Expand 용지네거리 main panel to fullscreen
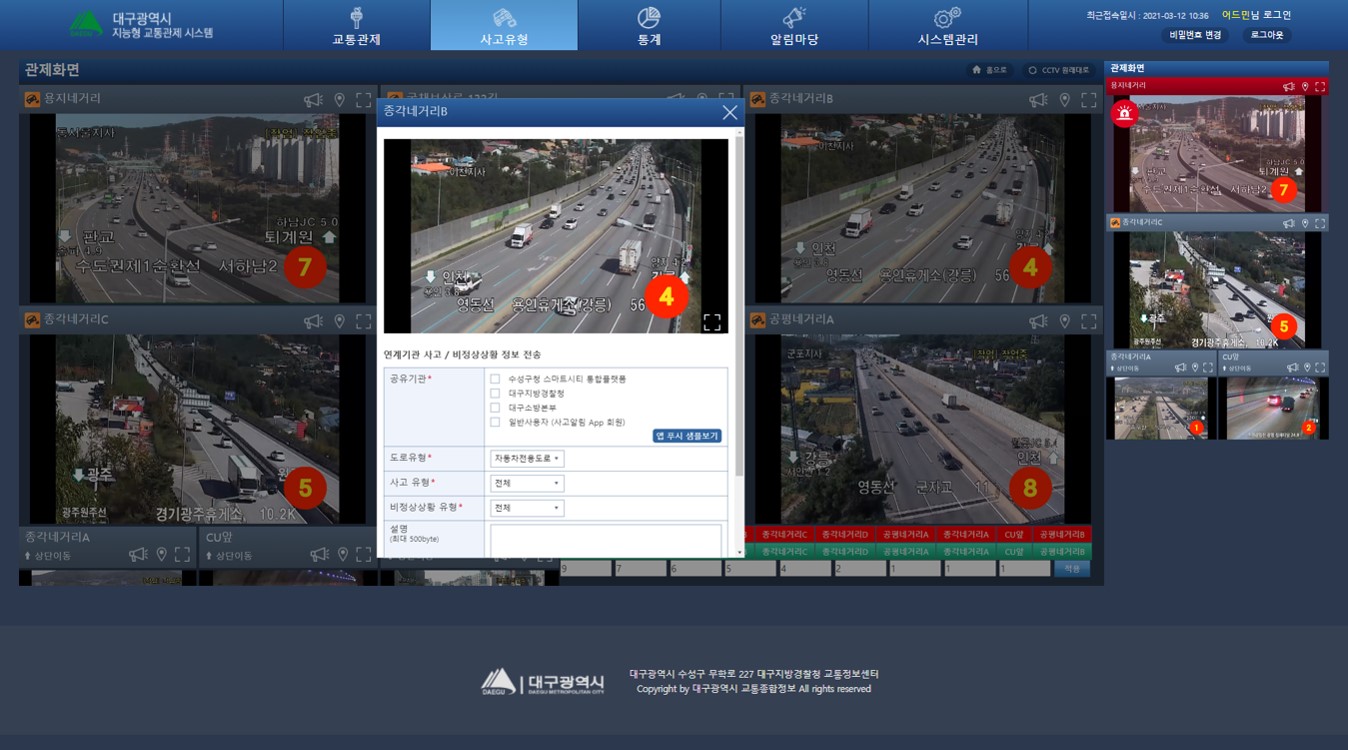Viewport: 1348px width, 750px height. (x=364, y=100)
